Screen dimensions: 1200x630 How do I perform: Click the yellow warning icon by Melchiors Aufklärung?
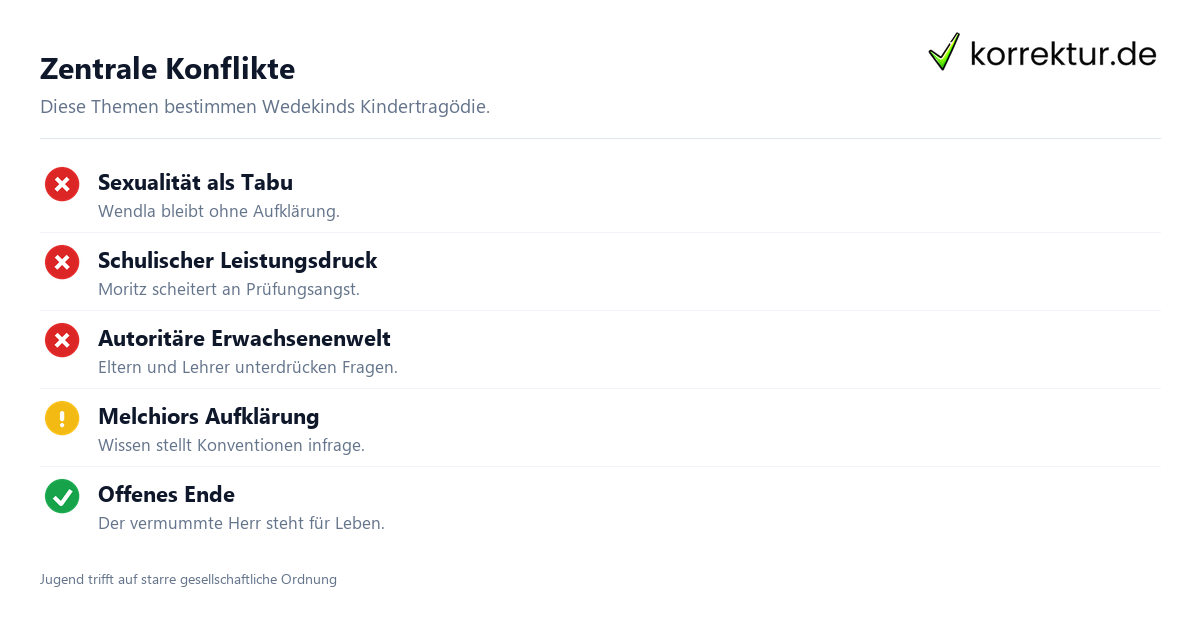[62, 418]
